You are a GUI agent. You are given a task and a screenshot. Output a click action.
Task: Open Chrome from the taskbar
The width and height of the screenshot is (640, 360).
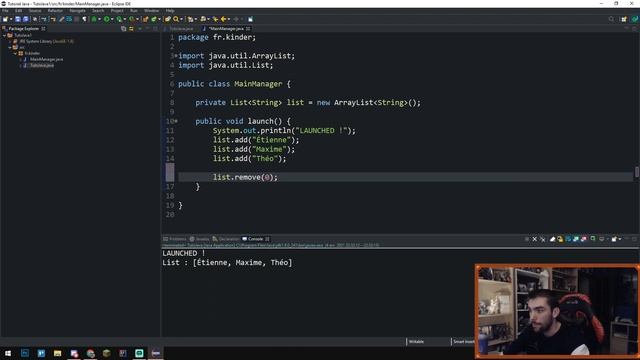click(x=90, y=353)
